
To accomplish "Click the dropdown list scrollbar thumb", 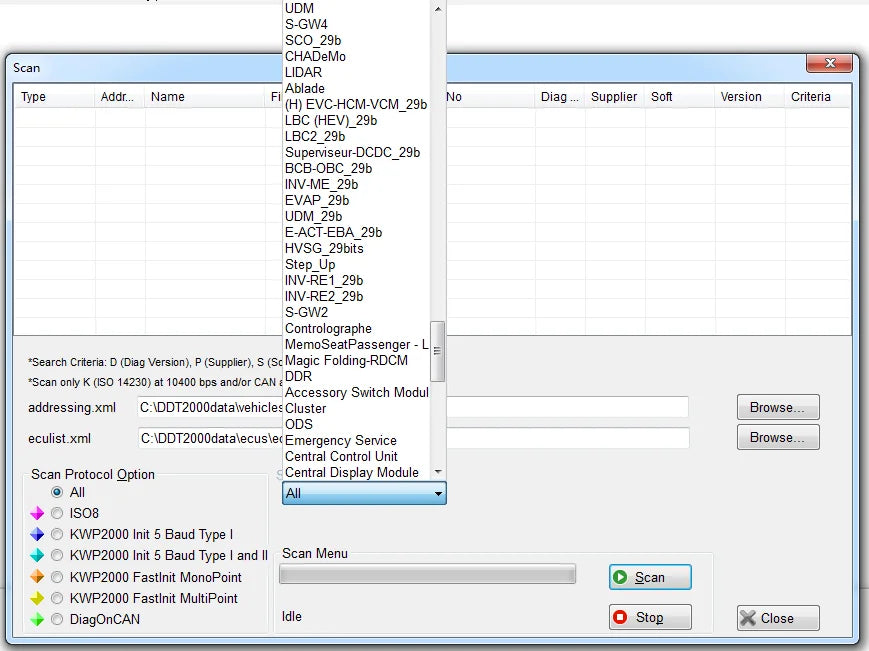I will coord(438,351).
